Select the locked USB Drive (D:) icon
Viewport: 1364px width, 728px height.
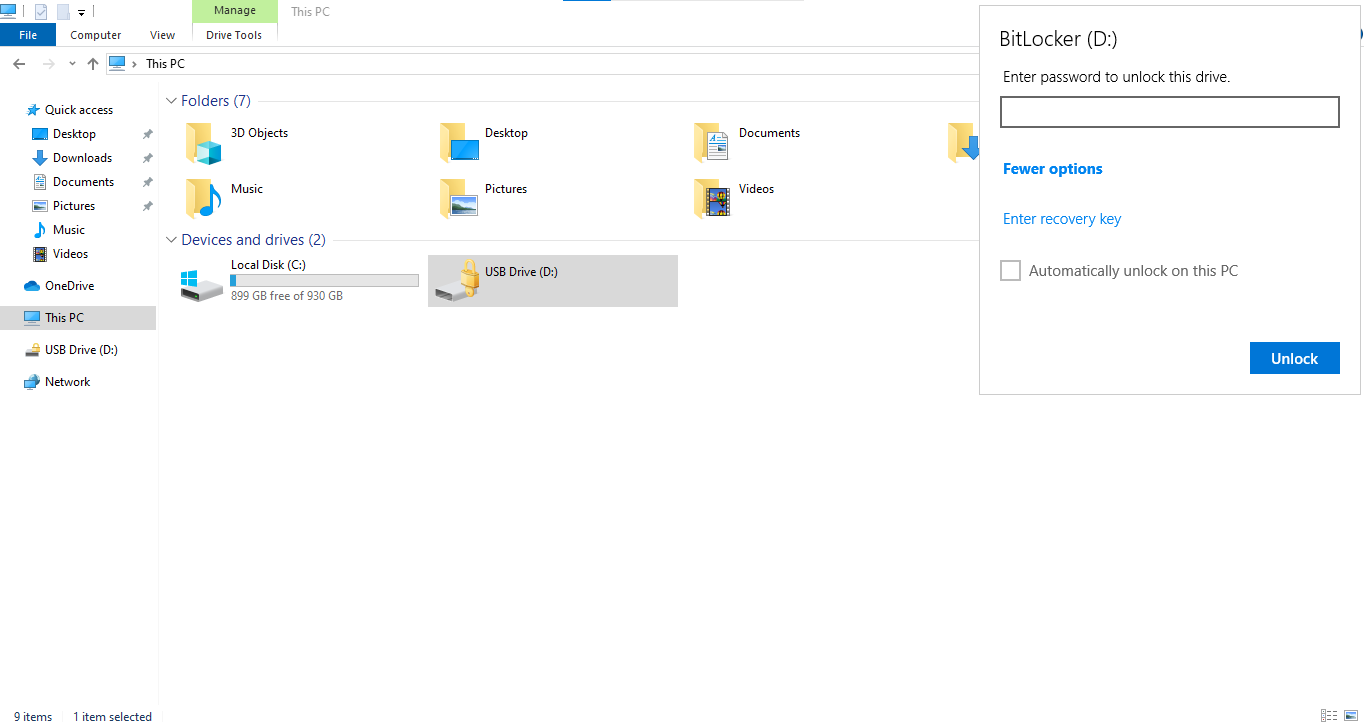(x=457, y=281)
